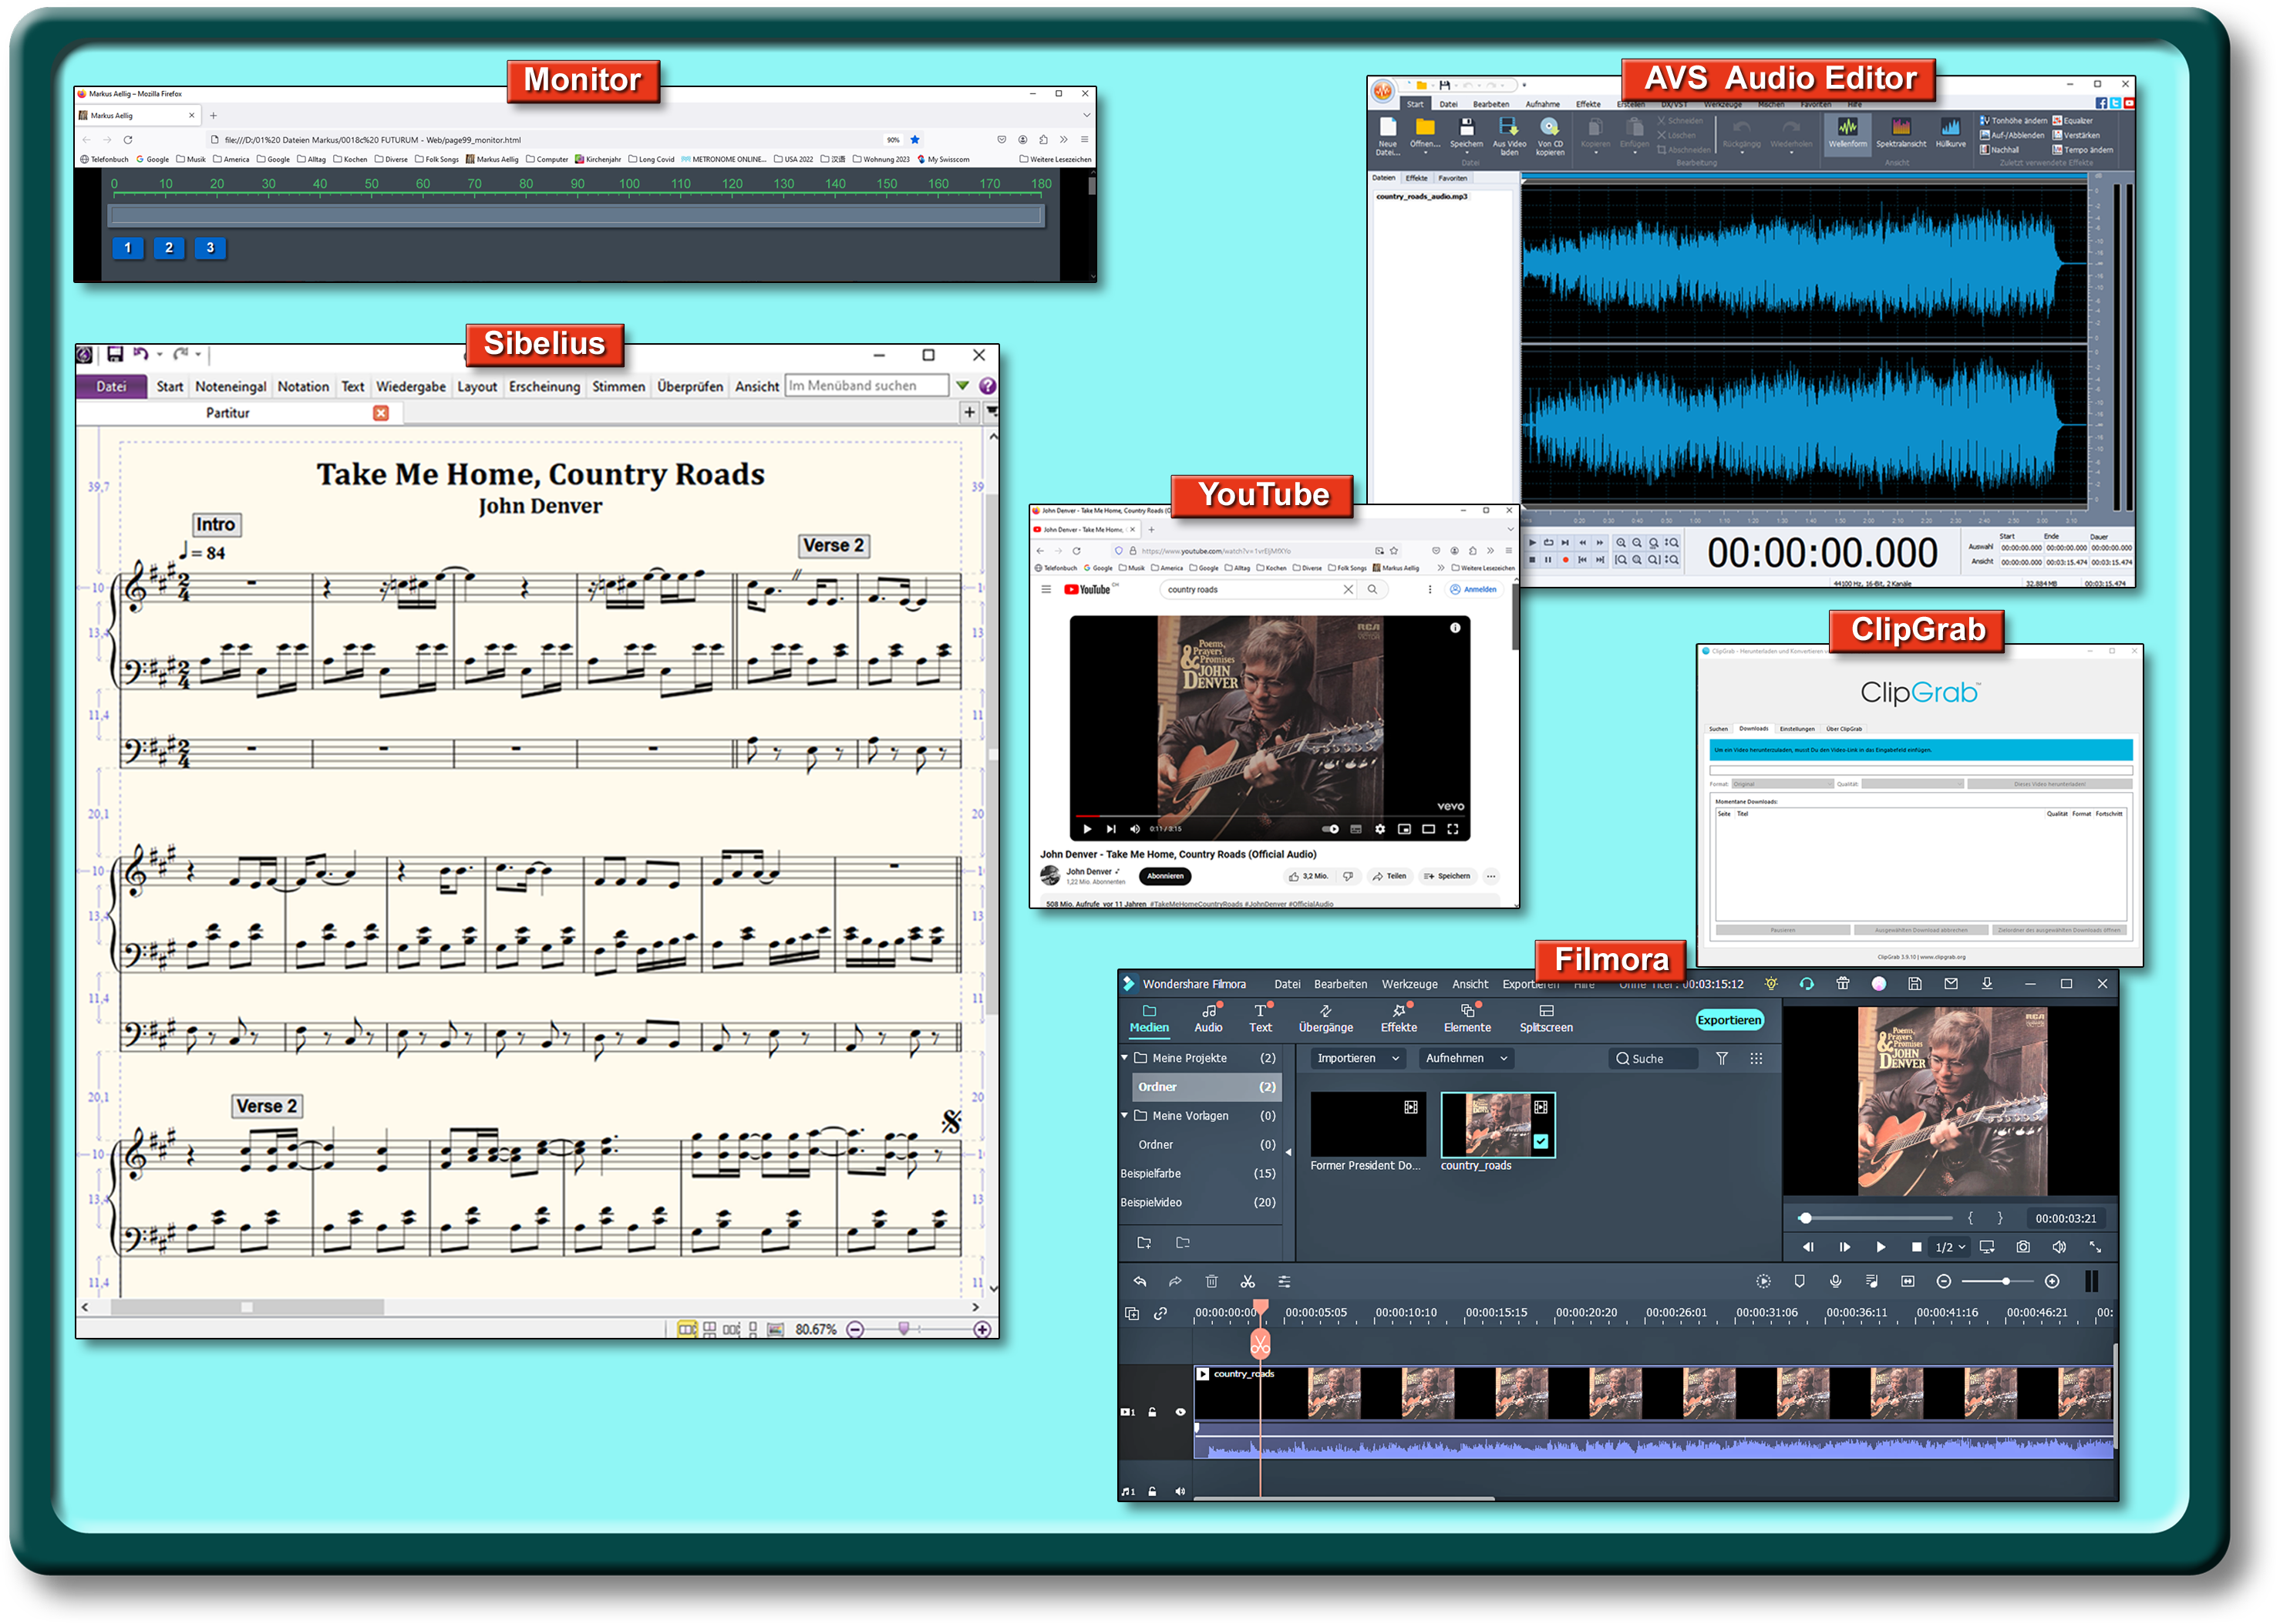The height and width of the screenshot is (1624, 2290).
Task: Click the Sibelius save disk icon
Action: tap(115, 355)
